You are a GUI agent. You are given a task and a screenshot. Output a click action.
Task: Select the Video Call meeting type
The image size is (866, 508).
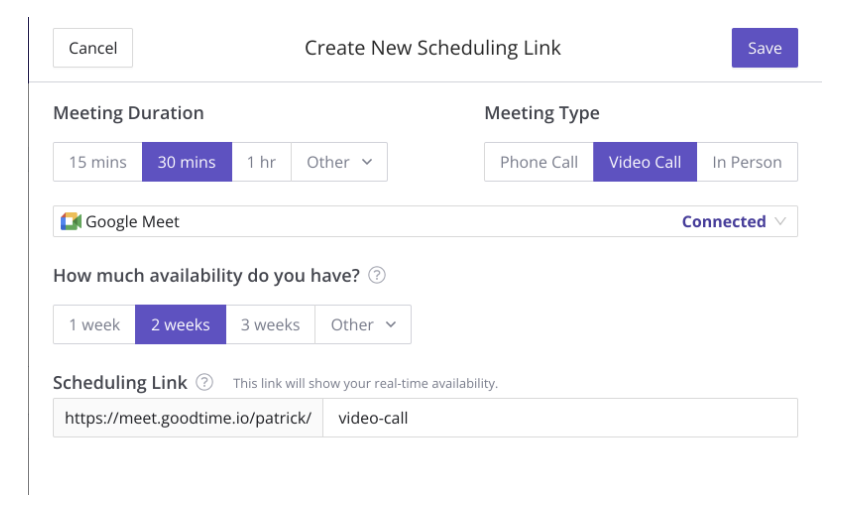pos(645,162)
